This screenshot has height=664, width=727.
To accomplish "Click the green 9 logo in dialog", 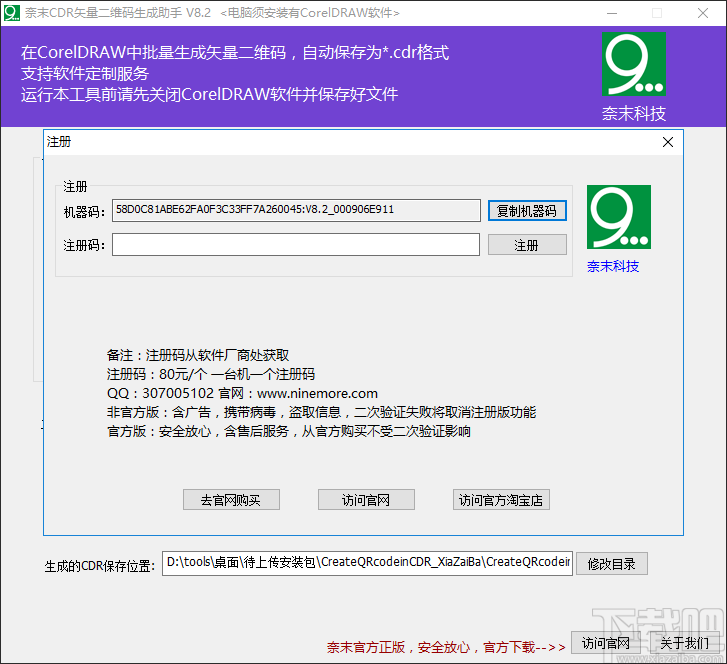I will (619, 217).
